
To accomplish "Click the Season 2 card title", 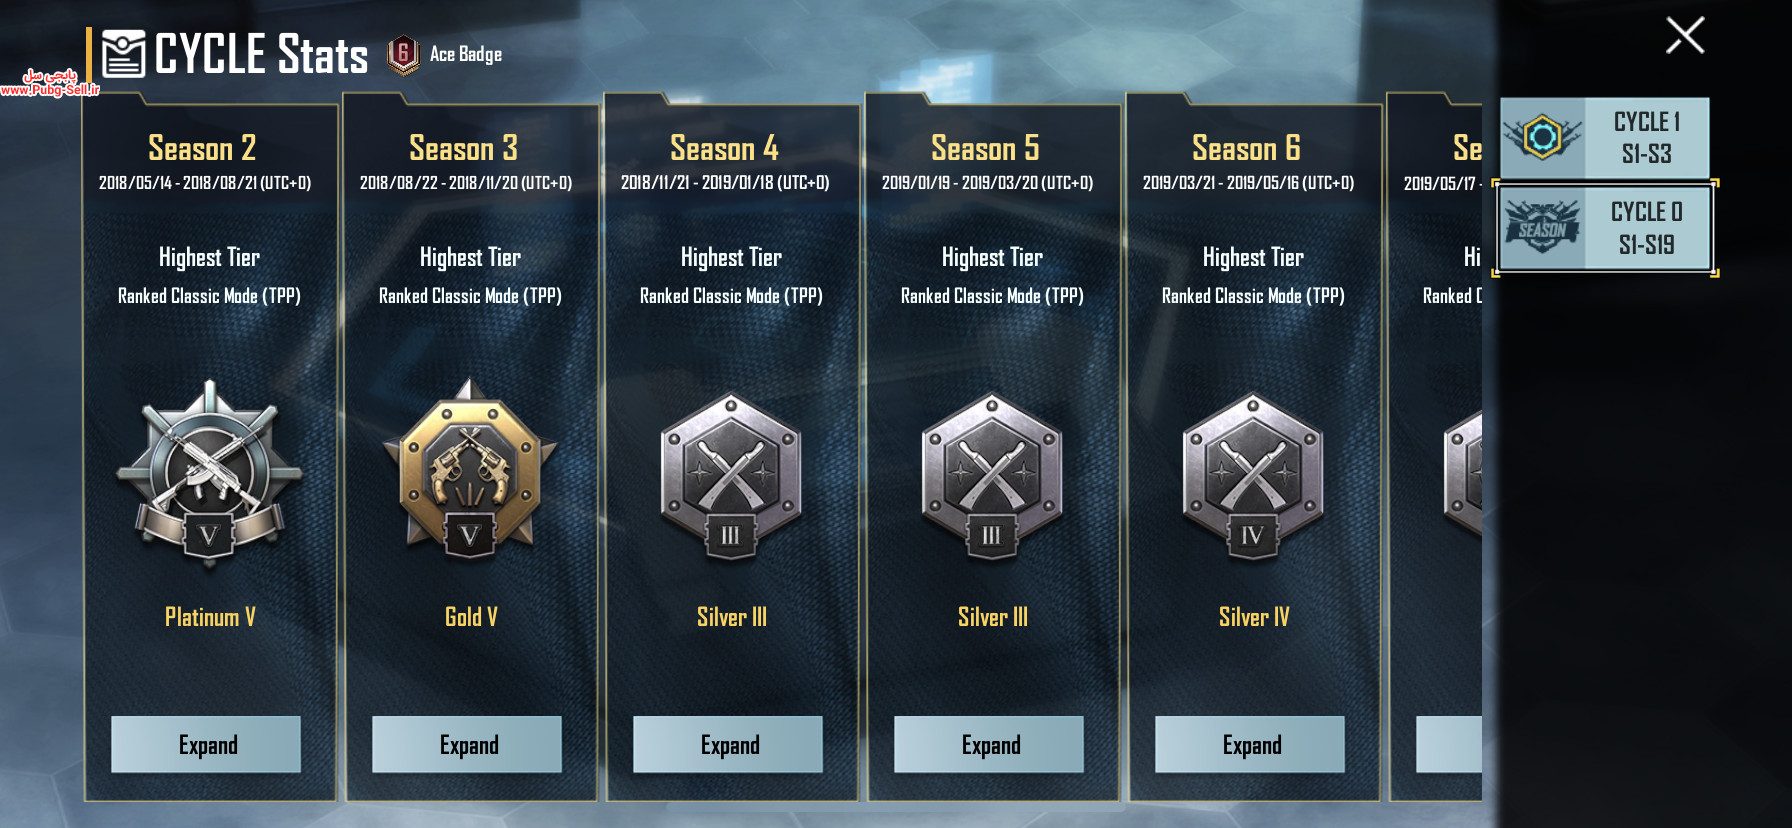I will pos(202,148).
